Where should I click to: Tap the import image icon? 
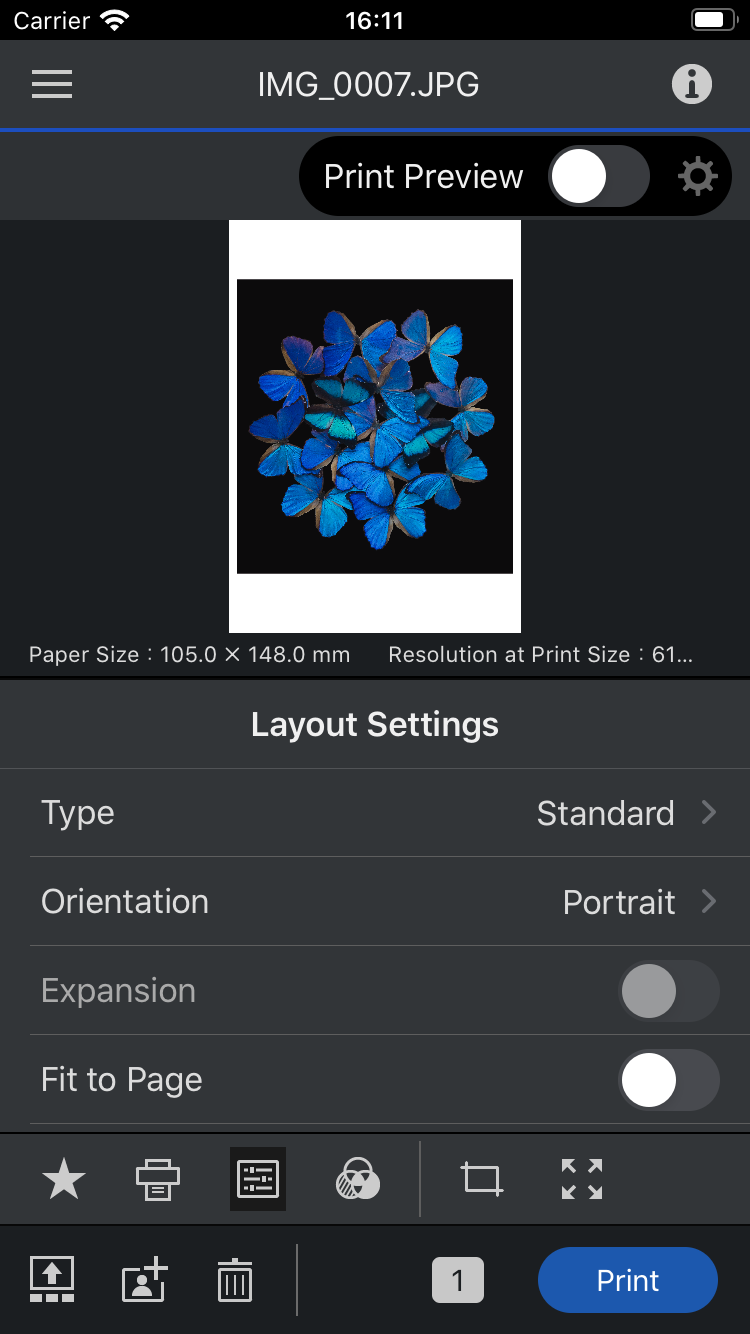(x=52, y=1280)
